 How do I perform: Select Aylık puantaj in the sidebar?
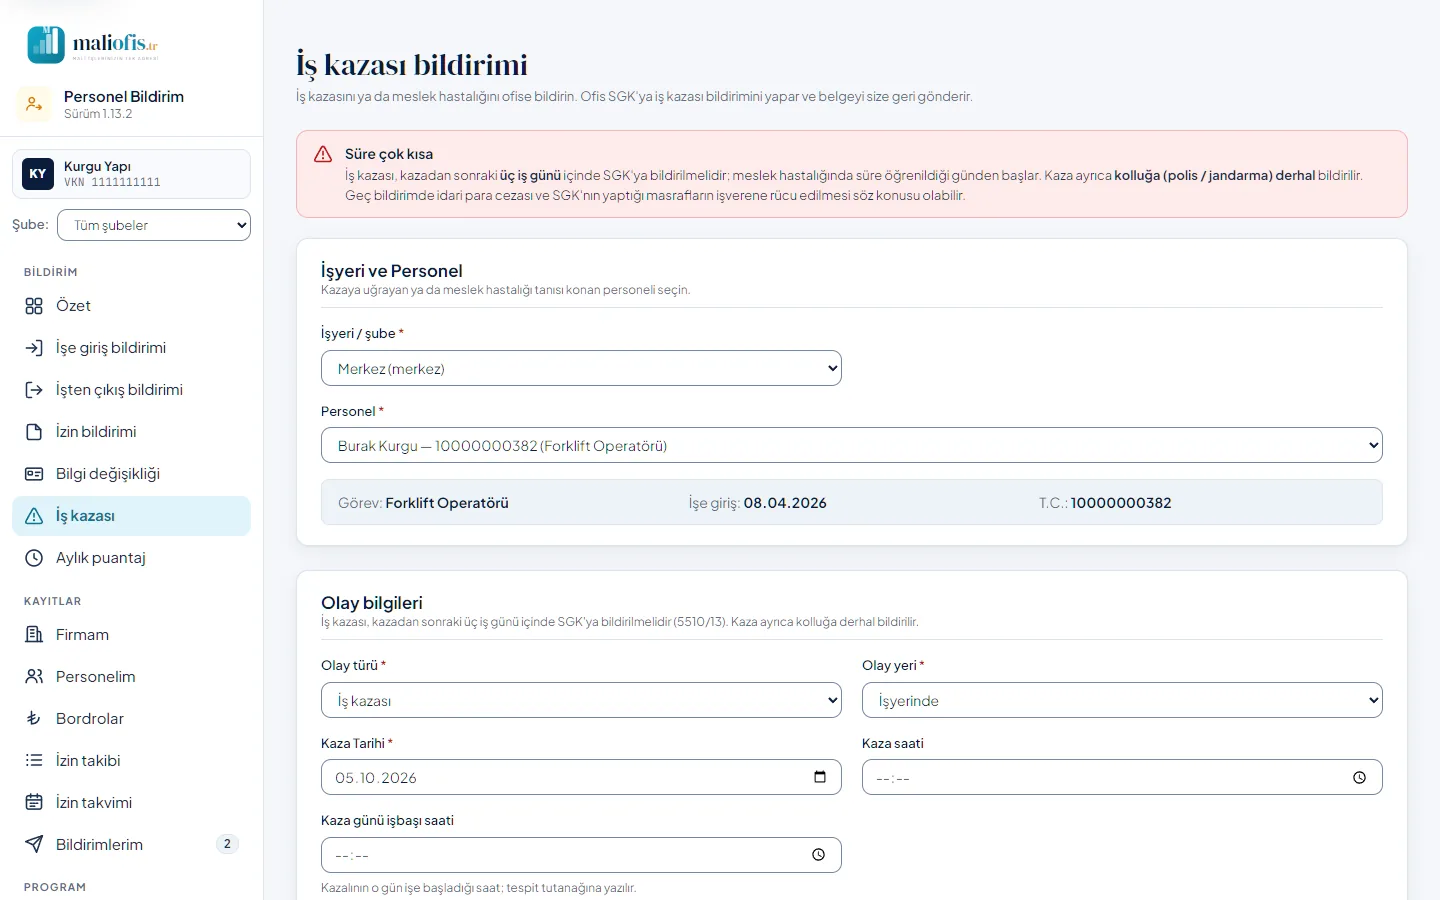[x=131, y=558]
